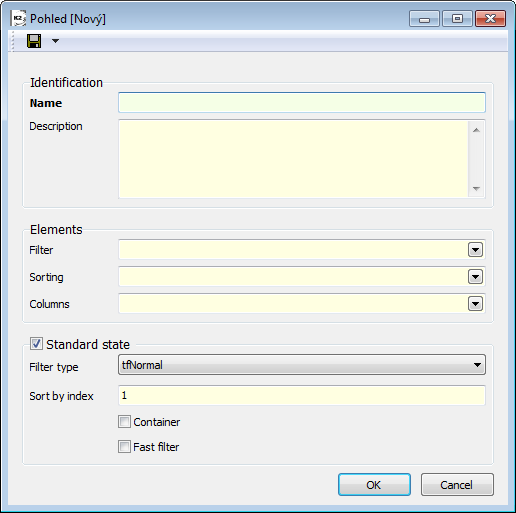Enable the Container checkbox

[124, 422]
